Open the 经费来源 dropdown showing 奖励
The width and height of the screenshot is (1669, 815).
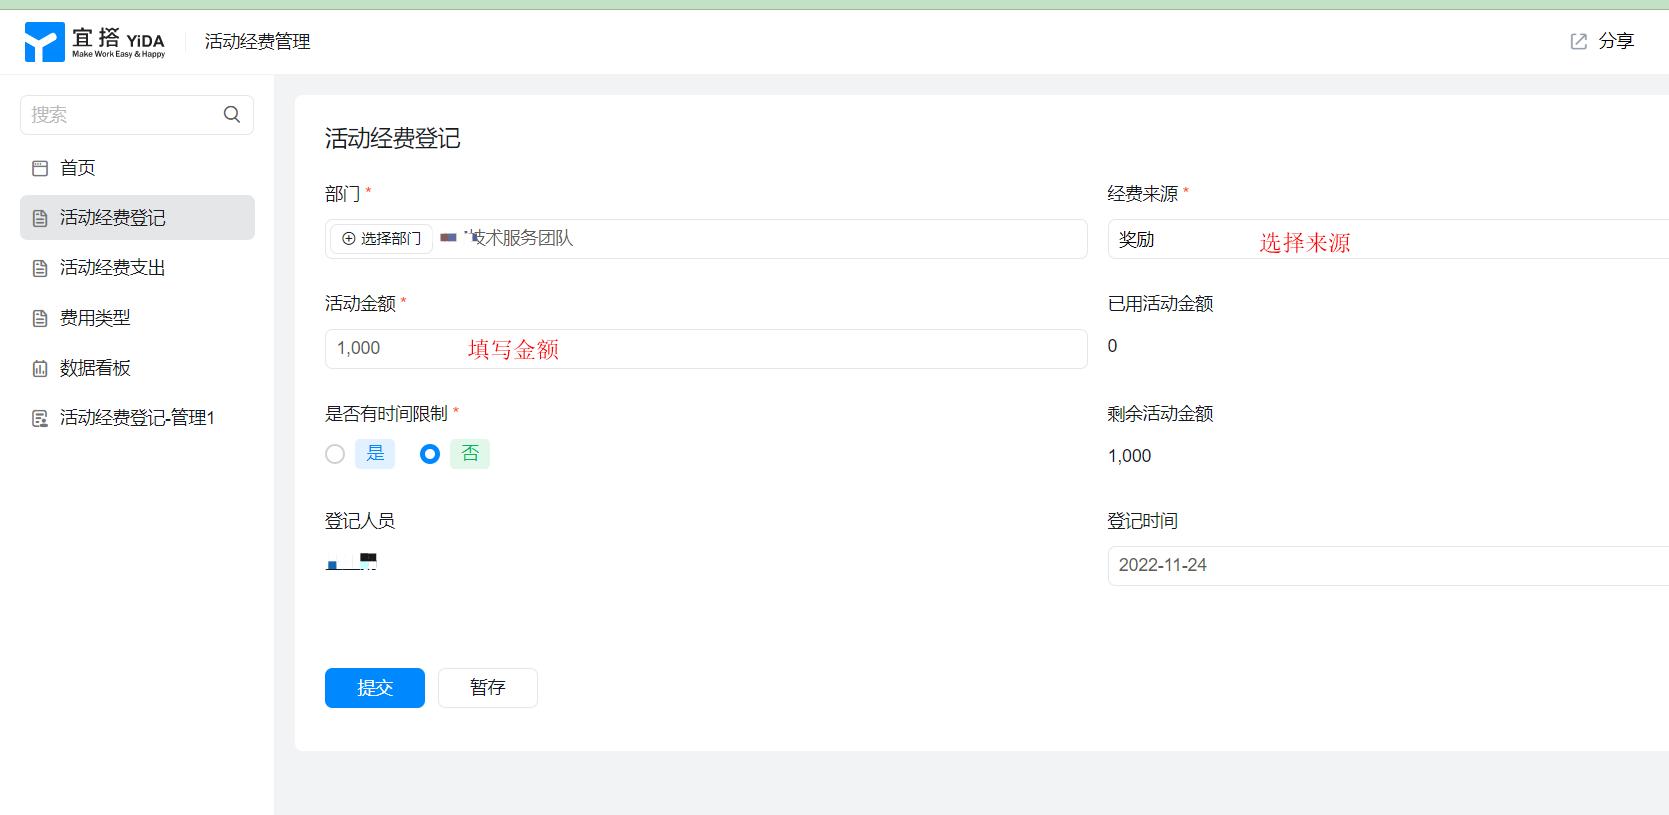click(x=1388, y=239)
